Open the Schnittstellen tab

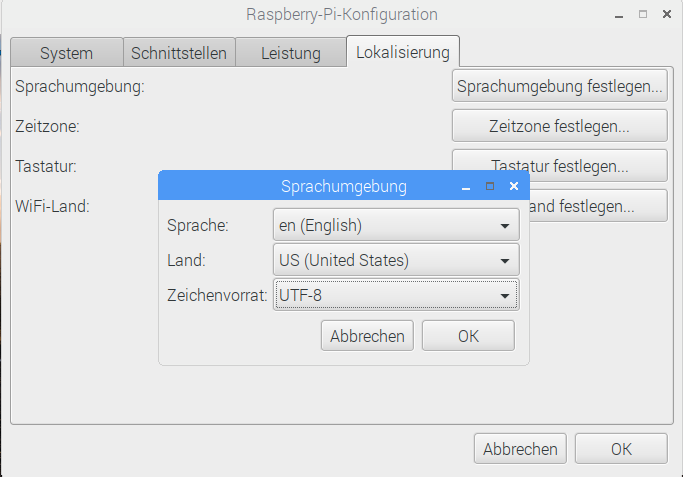point(180,53)
